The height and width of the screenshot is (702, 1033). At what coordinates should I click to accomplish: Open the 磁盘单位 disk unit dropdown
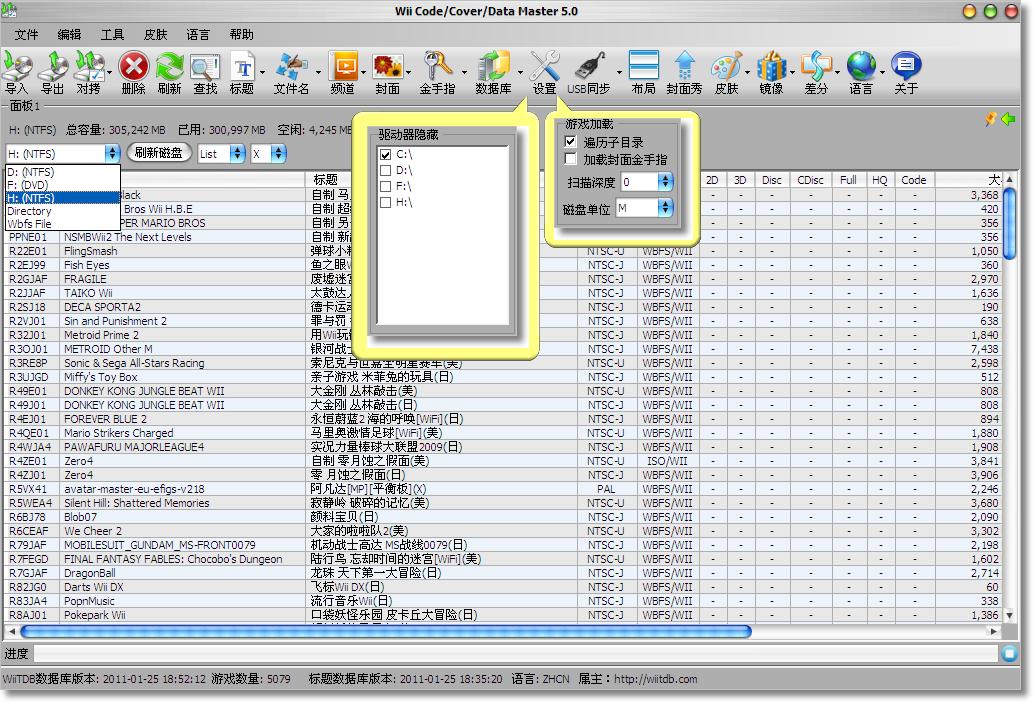point(665,208)
